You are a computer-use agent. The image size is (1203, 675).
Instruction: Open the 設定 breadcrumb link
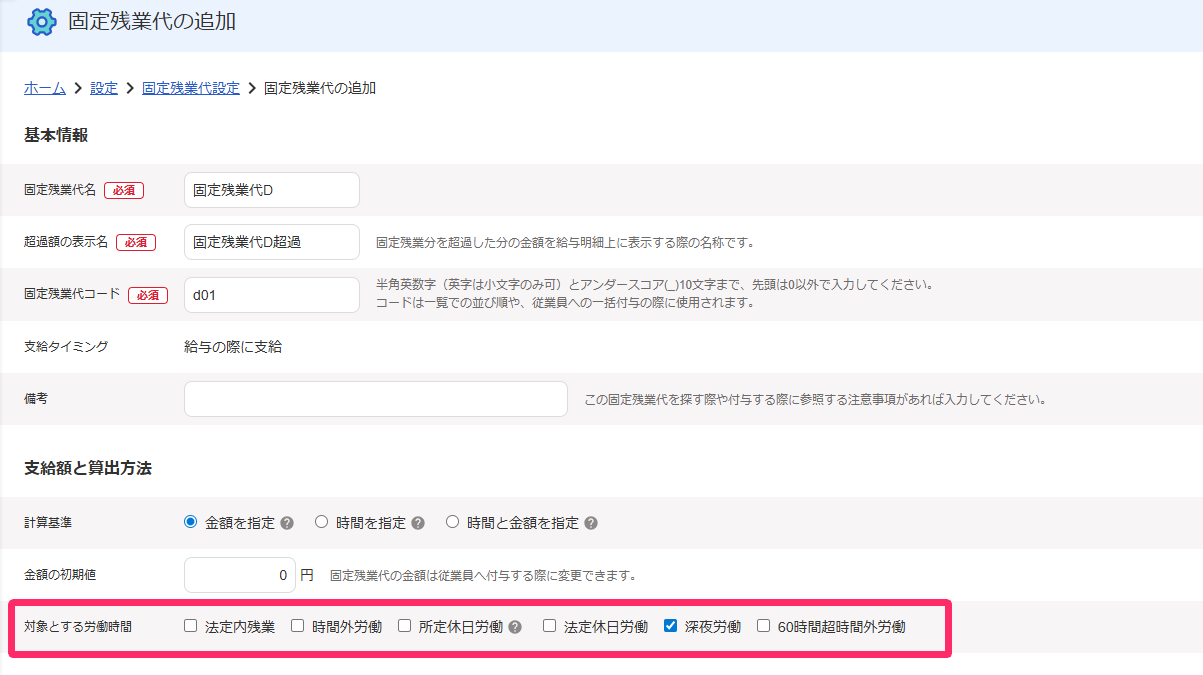104,88
